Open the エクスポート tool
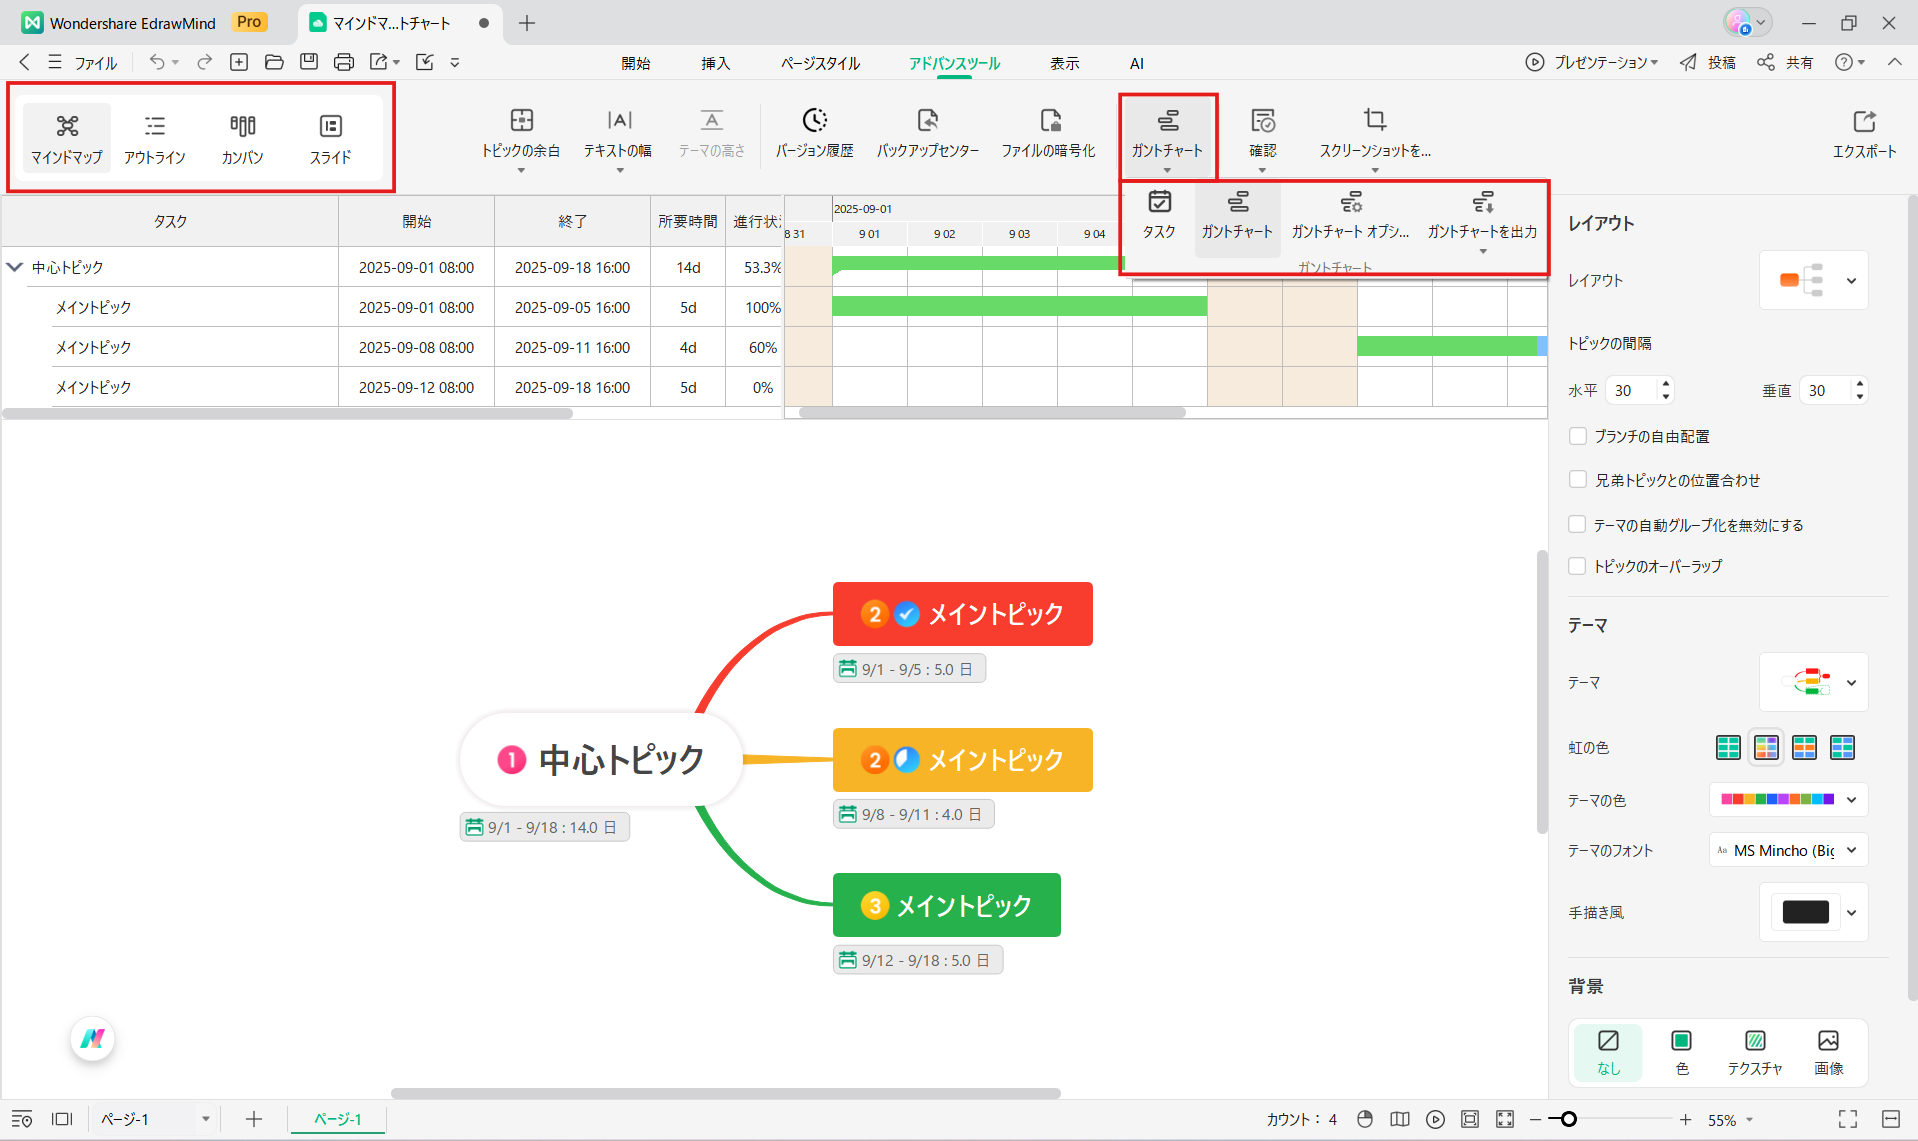Image resolution: width=1918 pixels, height=1141 pixels. (x=1864, y=133)
